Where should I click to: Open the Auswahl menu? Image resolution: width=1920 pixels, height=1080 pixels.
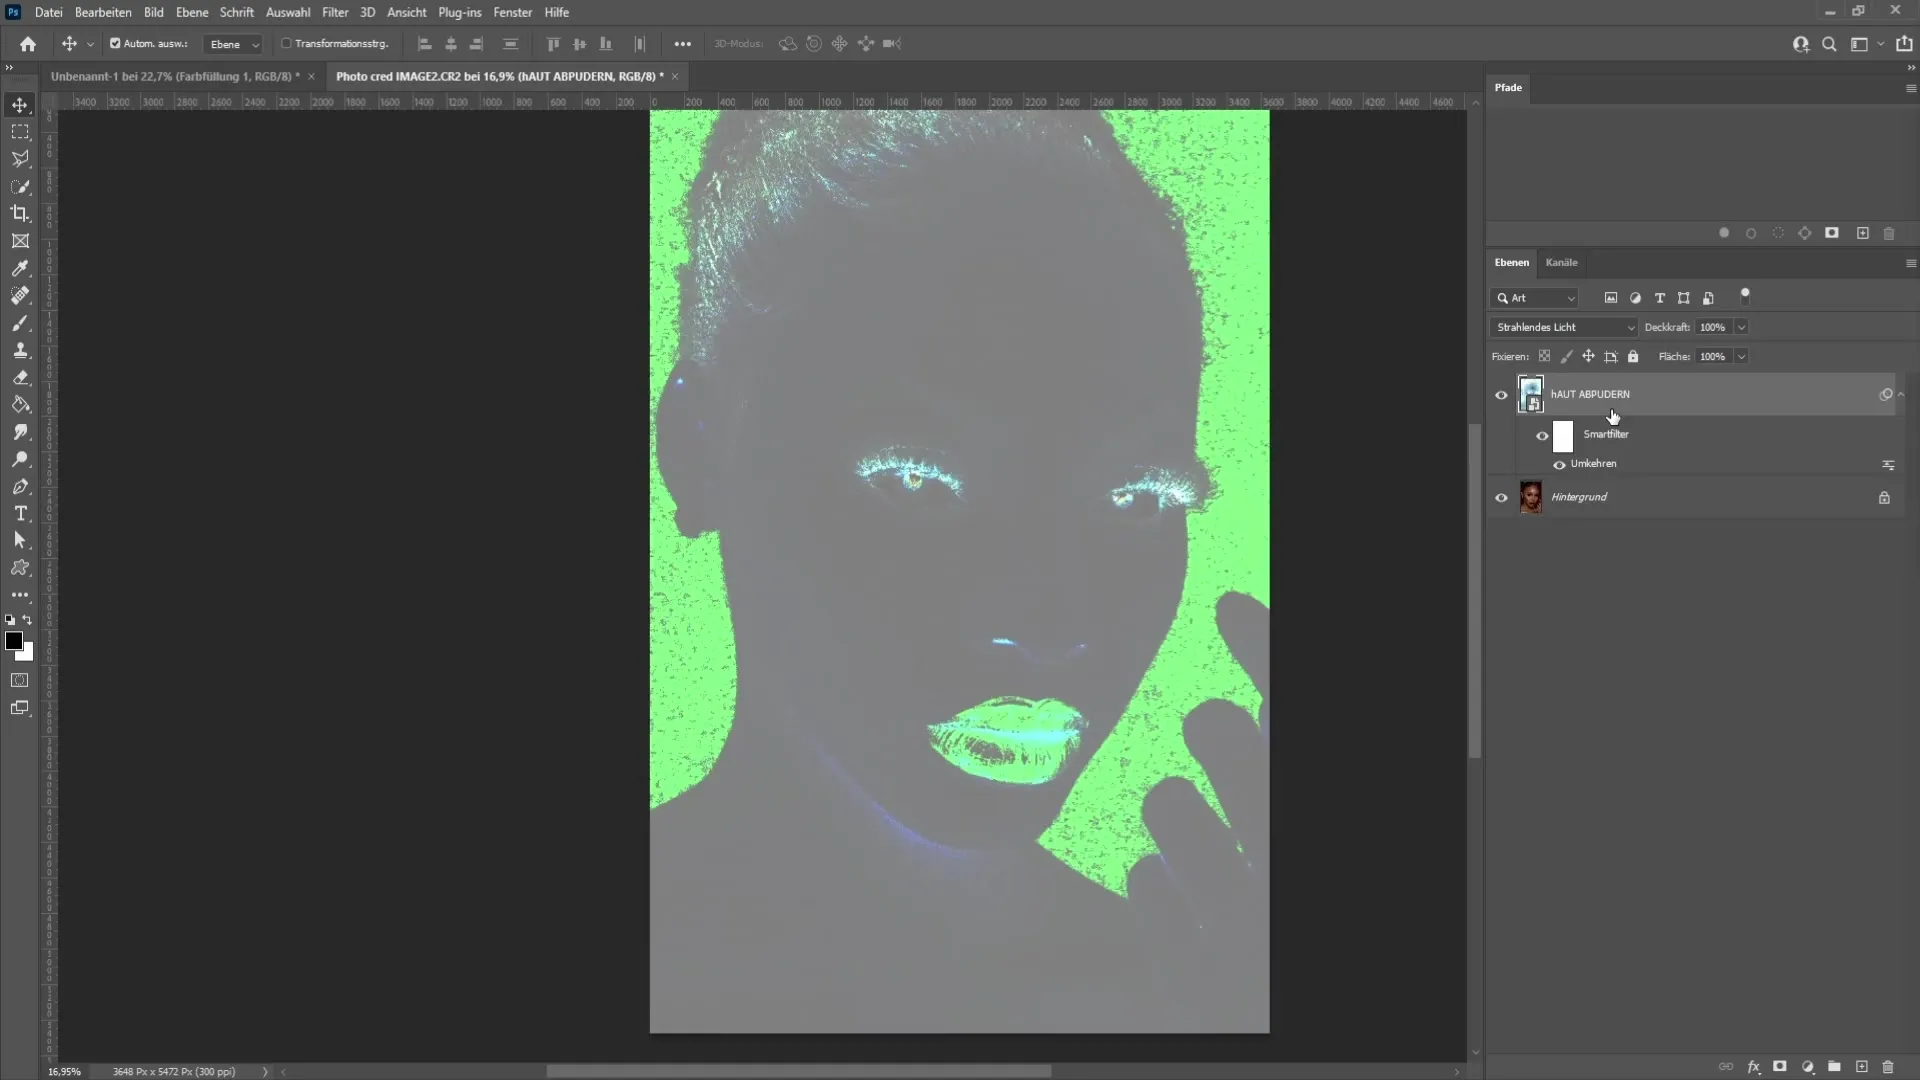288,12
